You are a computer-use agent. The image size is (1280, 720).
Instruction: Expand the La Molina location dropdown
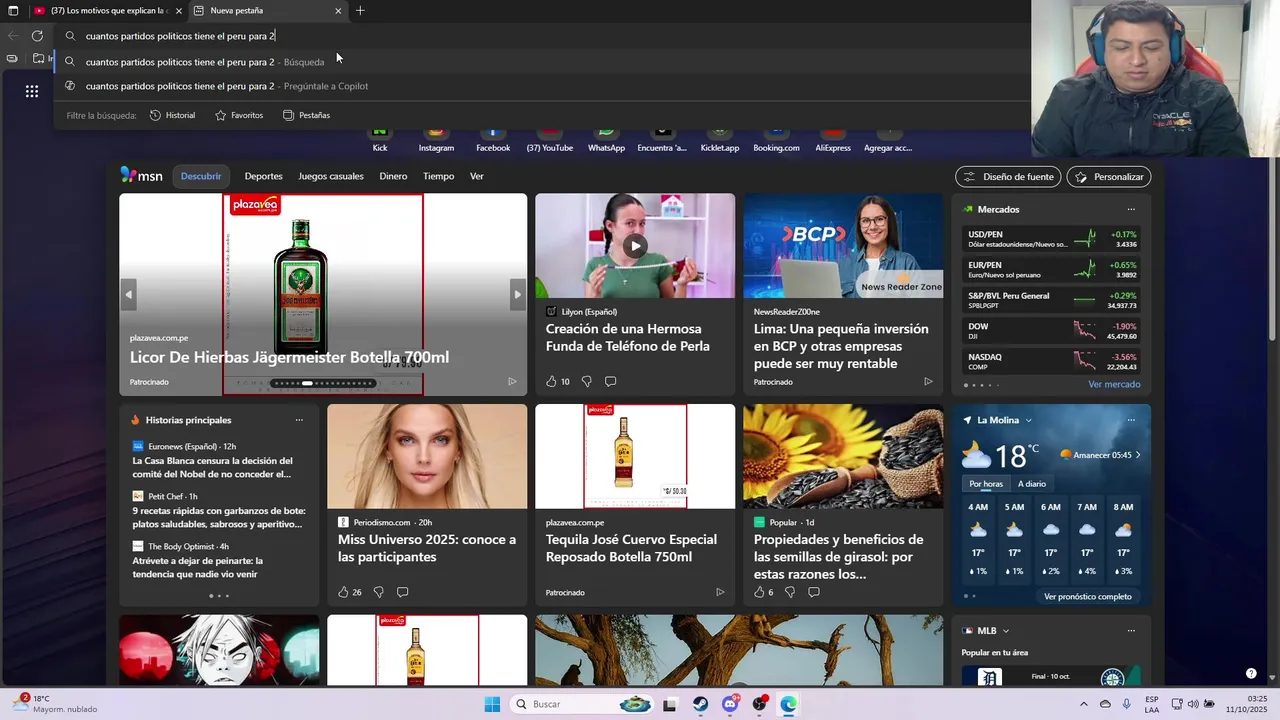tap(1028, 420)
